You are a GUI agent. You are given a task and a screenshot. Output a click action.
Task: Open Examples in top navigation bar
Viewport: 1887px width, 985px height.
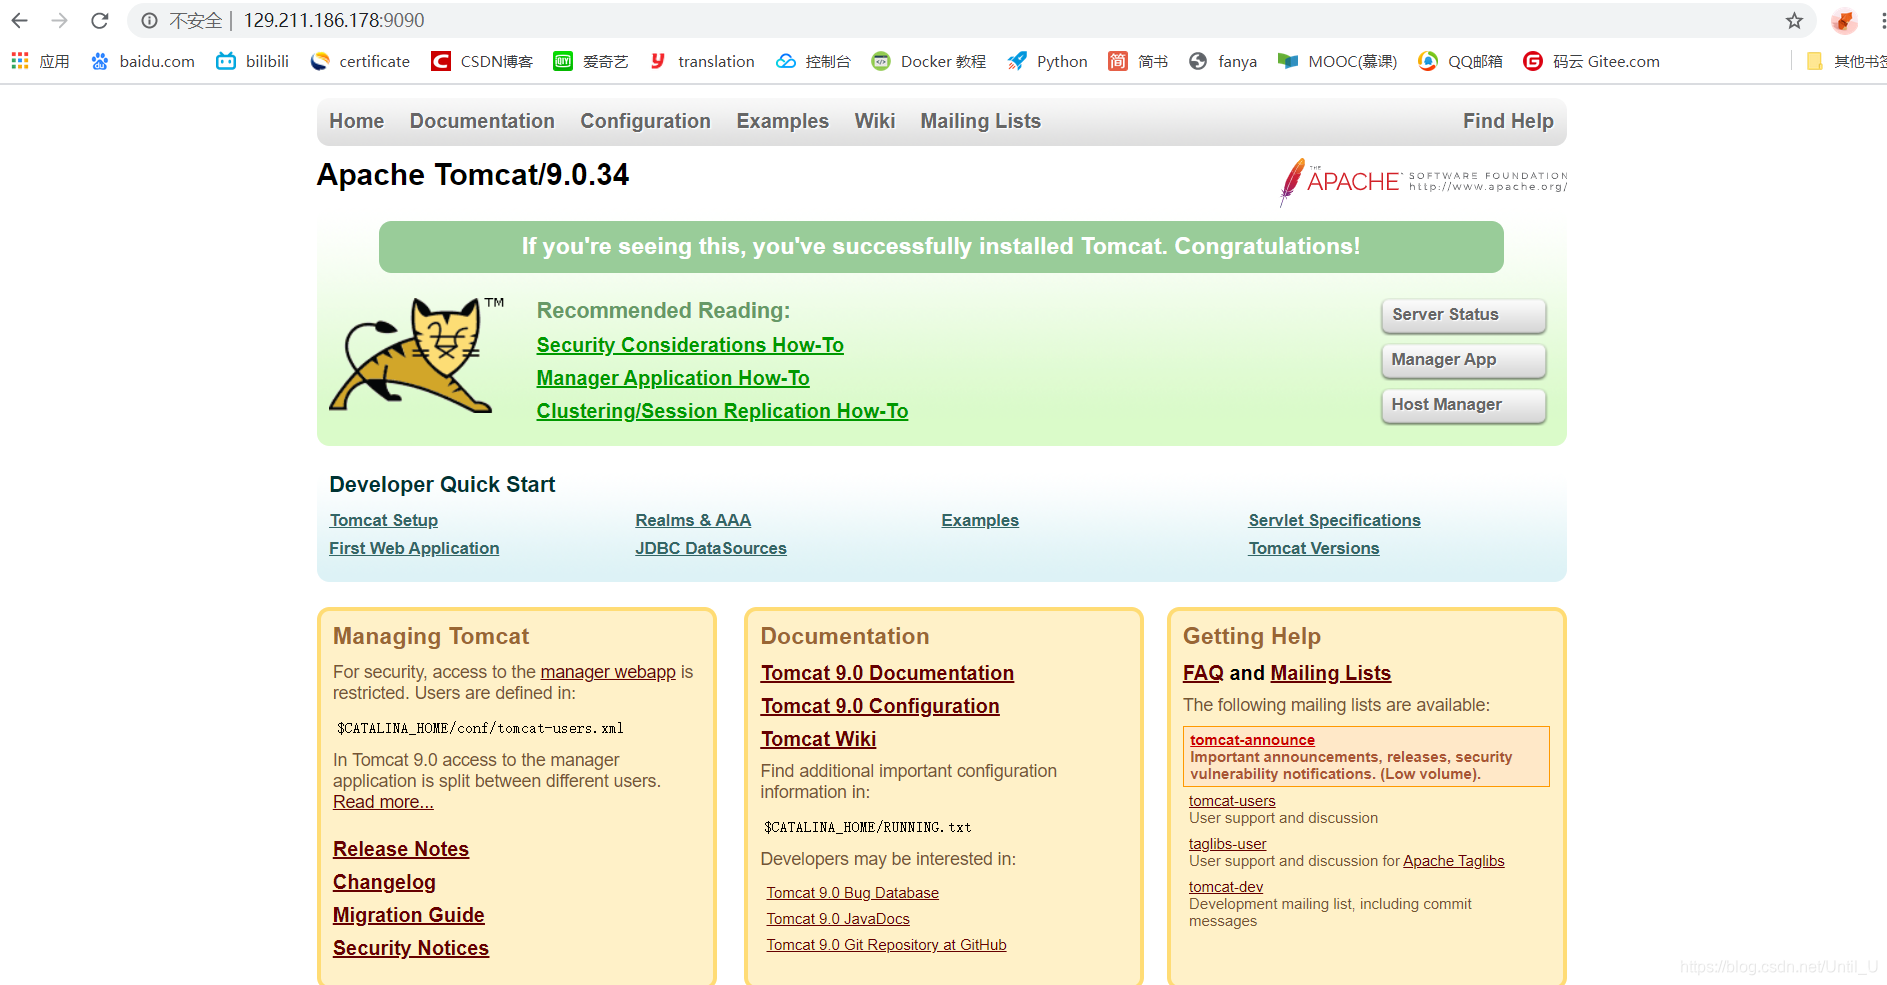pyautogui.click(x=783, y=121)
